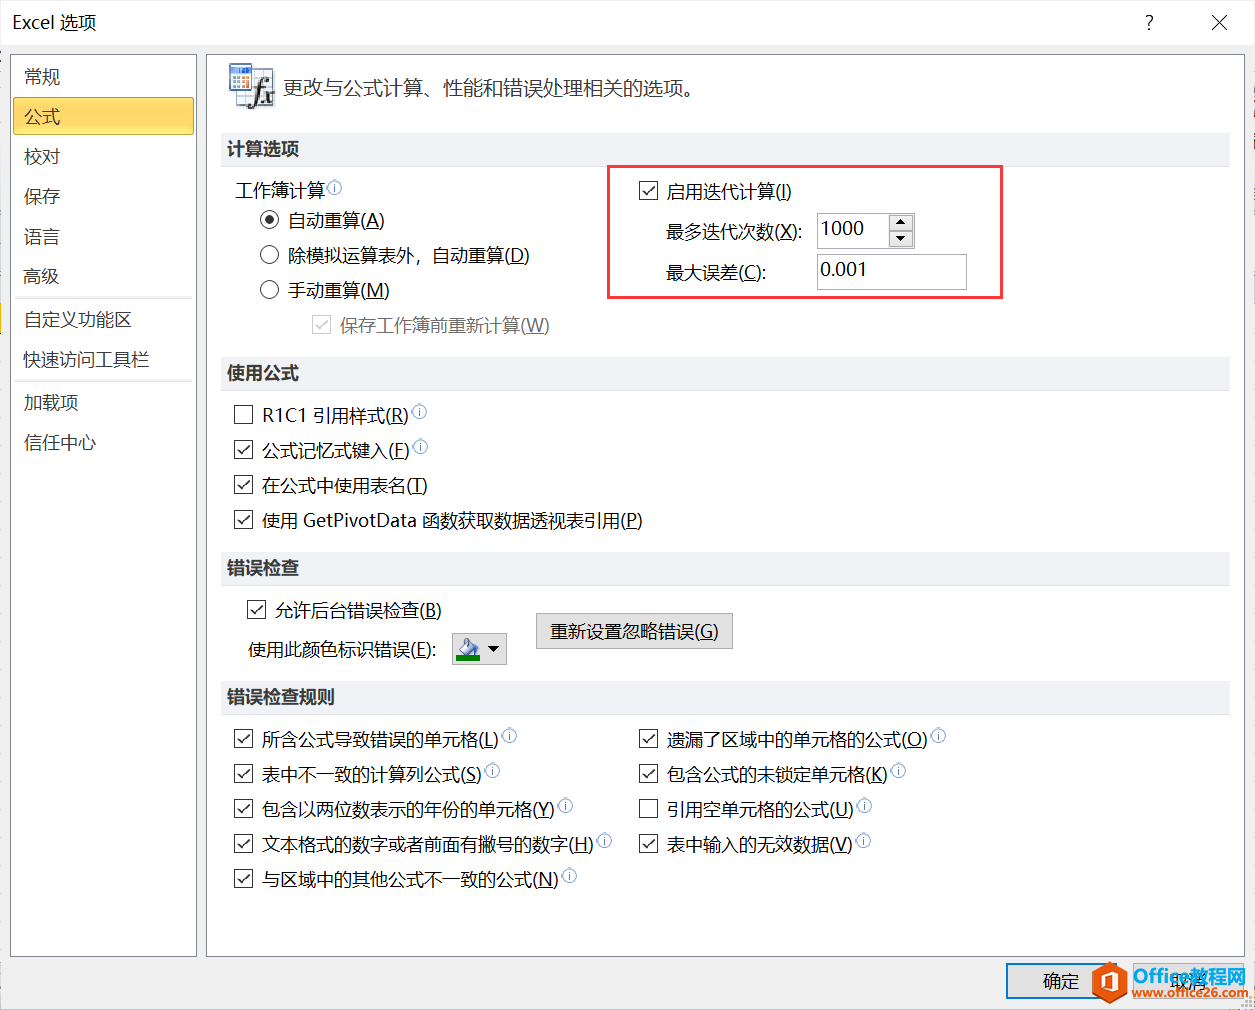This screenshot has width=1255, height=1010.
Task: Click info icon beside 引用空单元格的公式
Action: point(865,806)
